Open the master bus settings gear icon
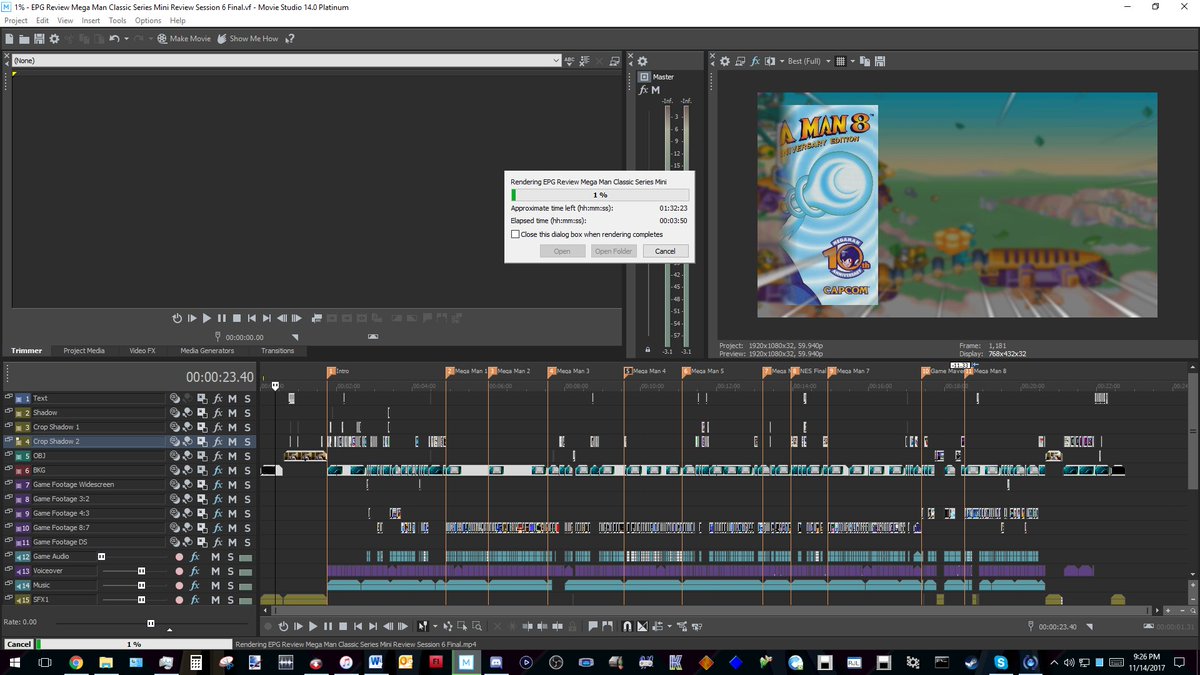 pos(643,61)
